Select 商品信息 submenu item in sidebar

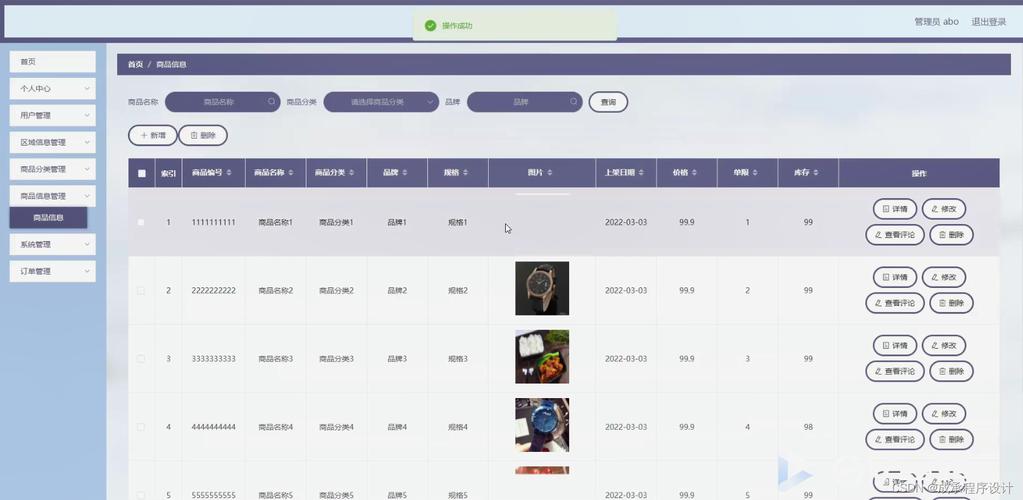(x=48, y=217)
